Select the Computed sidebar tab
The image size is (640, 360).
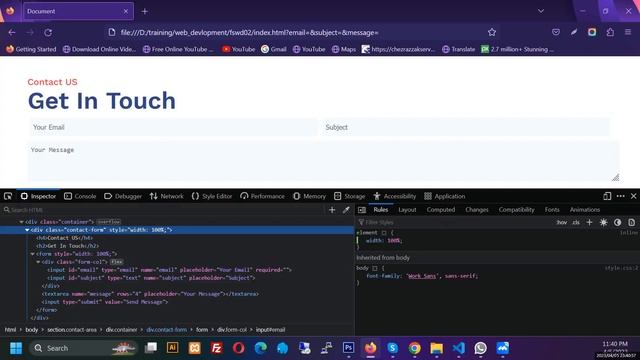click(441, 210)
